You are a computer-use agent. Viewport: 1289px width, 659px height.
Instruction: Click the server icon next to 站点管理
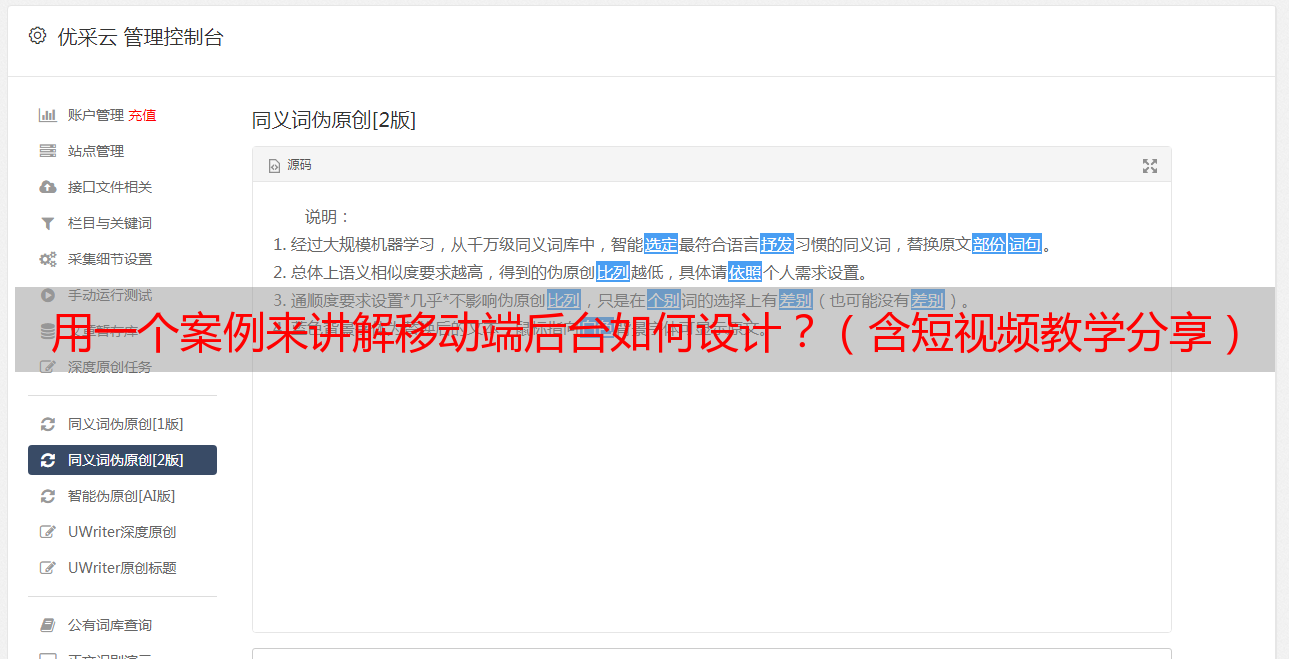click(47, 151)
